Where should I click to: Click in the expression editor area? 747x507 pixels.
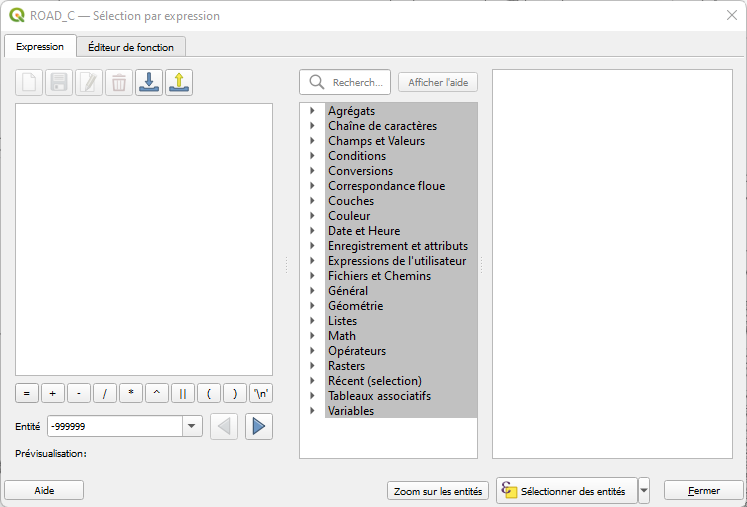coord(144,239)
